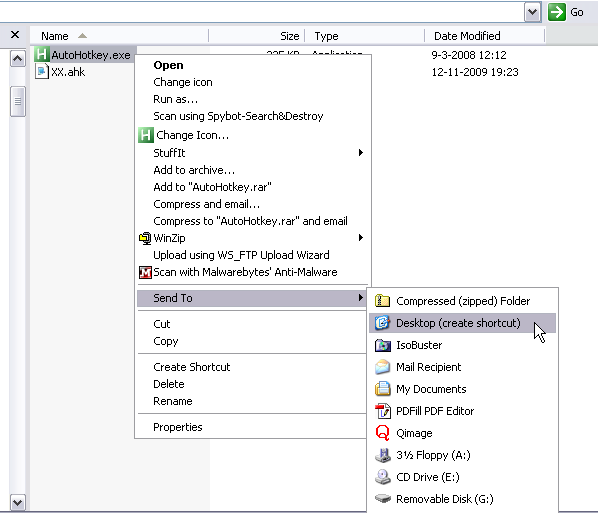Click the IsoBuster folder icon
This screenshot has width=598, height=513.
pyautogui.click(x=382, y=345)
